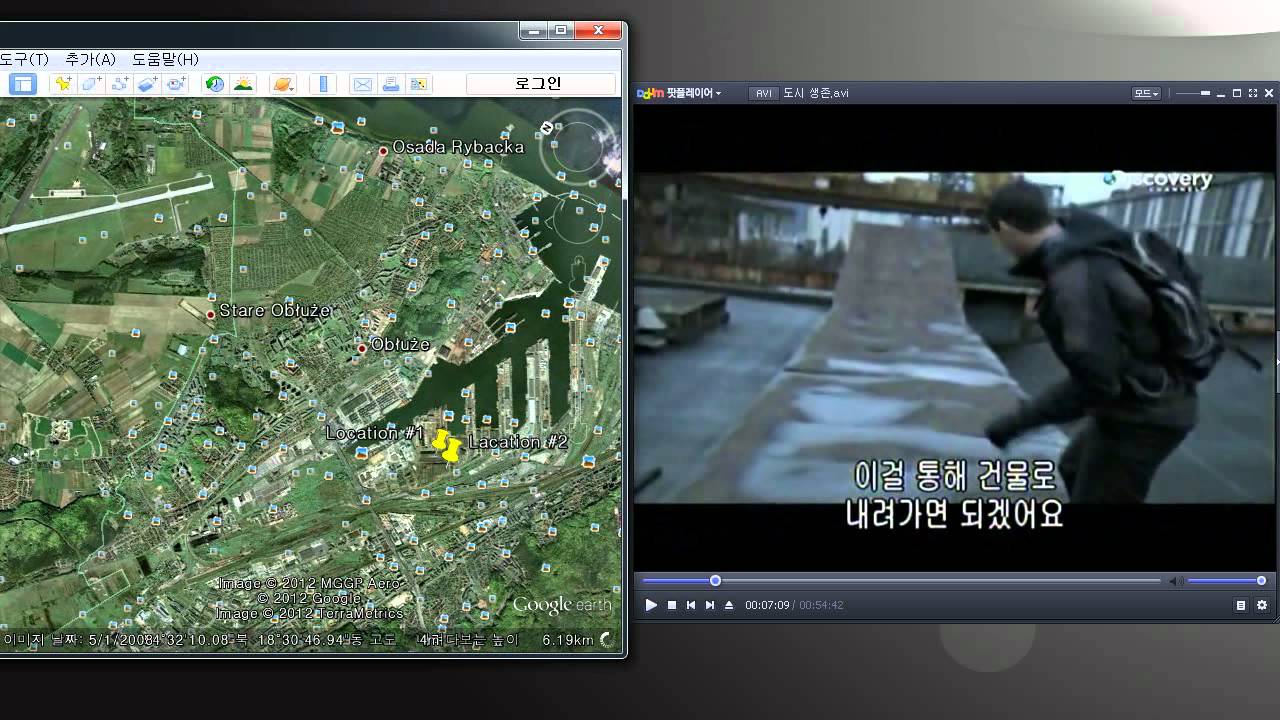
Task: Click the eye altitude 6.19km readout
Action: pyautogui.click(x=568, y=640)
